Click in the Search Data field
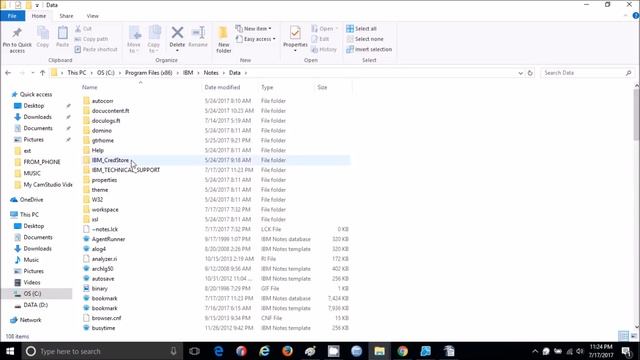Viewport: 640px width, 360px height. pos(588,73)
